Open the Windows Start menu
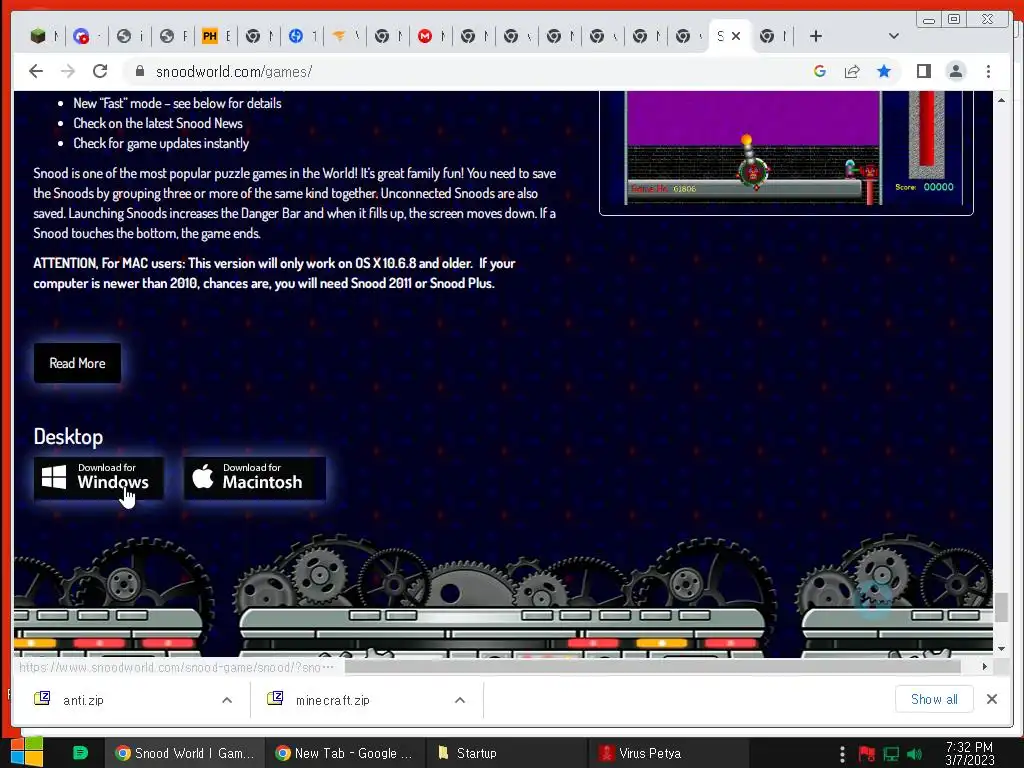Viewport: 1024px width, 768px height. point(27,752)
